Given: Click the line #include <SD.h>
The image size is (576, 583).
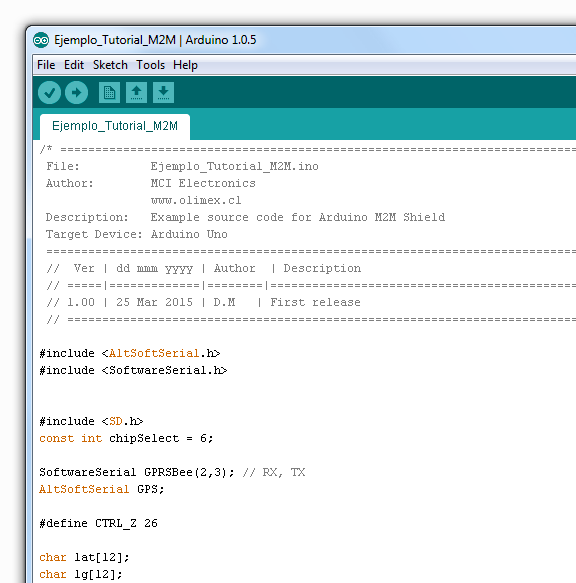Looking at the screenshot, I should (x=91, y=422).
